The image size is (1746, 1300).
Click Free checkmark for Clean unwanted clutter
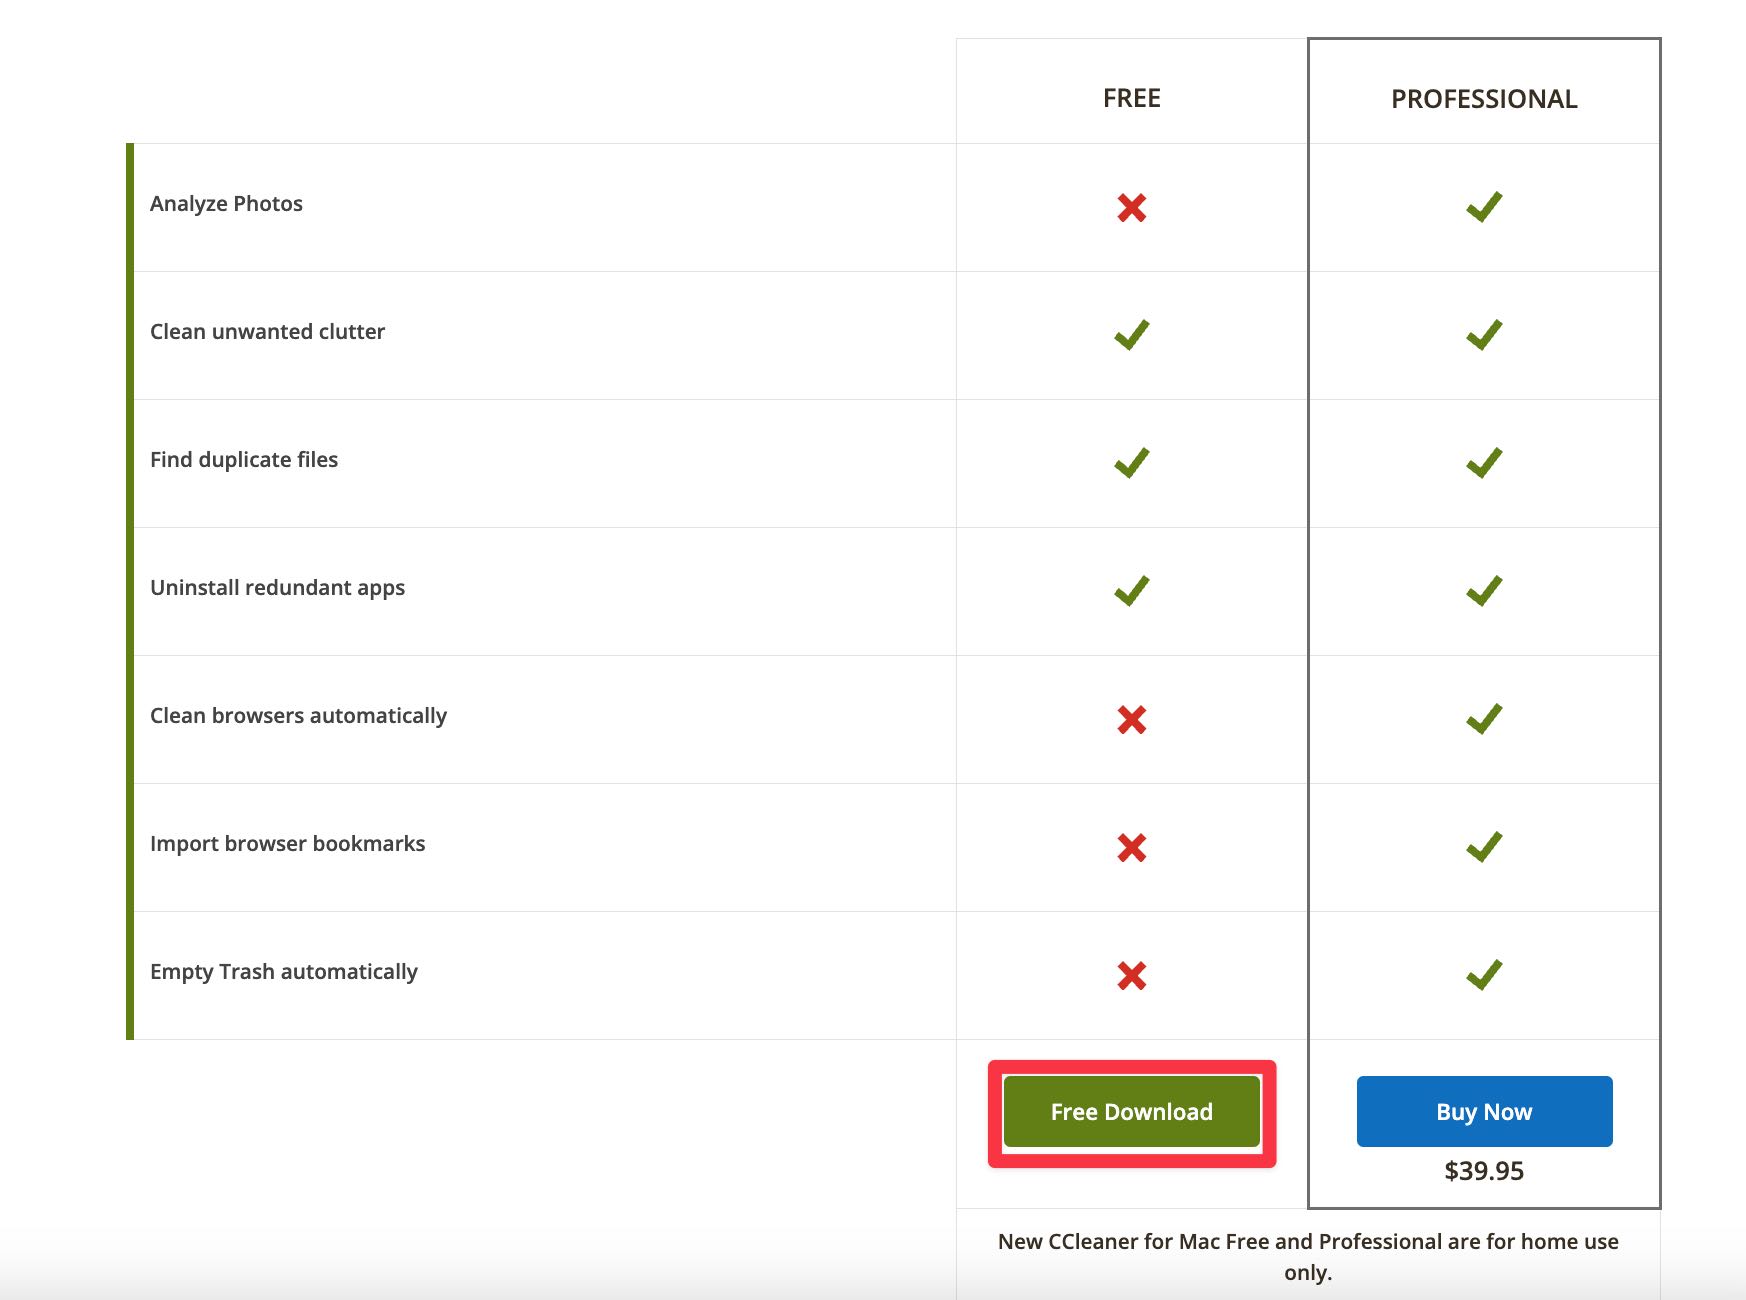tap(1132, 335)
